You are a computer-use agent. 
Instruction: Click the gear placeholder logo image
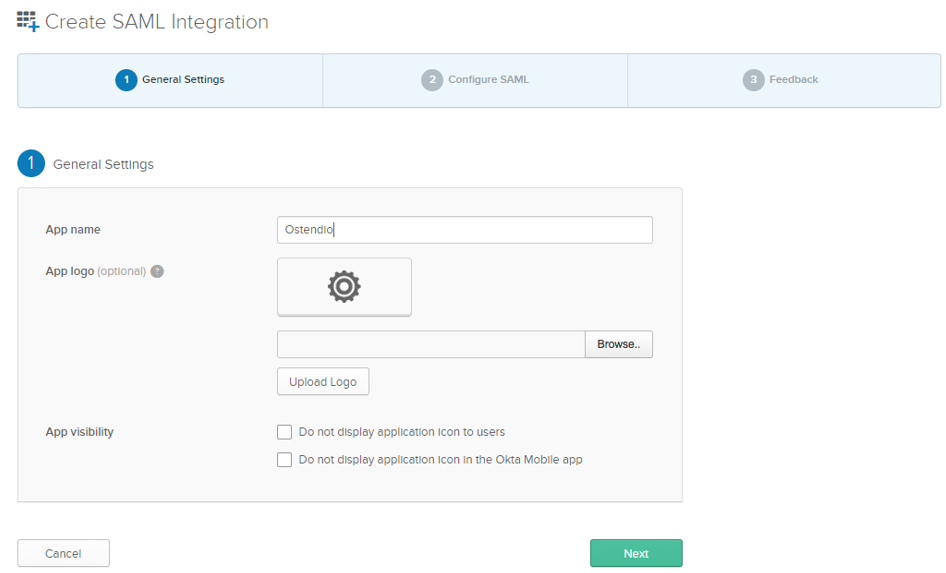(x=344, y=286)
